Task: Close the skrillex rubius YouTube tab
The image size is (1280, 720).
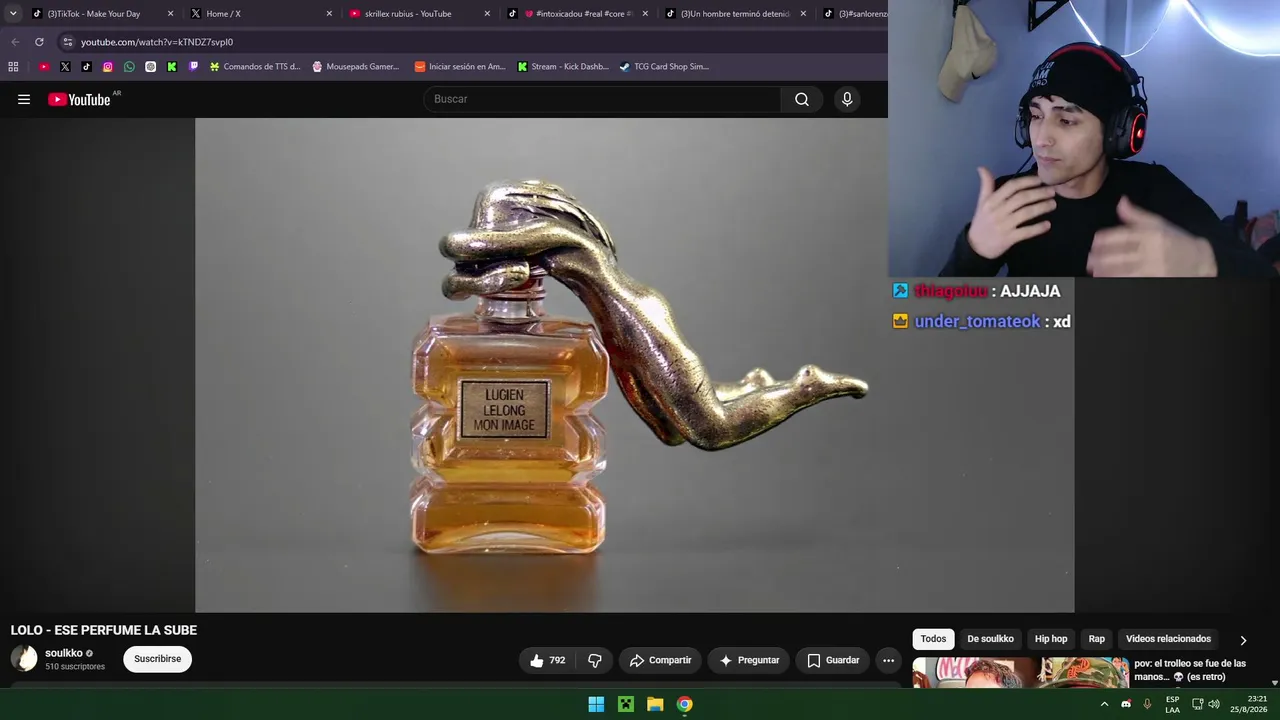Action: pos(487,14)
